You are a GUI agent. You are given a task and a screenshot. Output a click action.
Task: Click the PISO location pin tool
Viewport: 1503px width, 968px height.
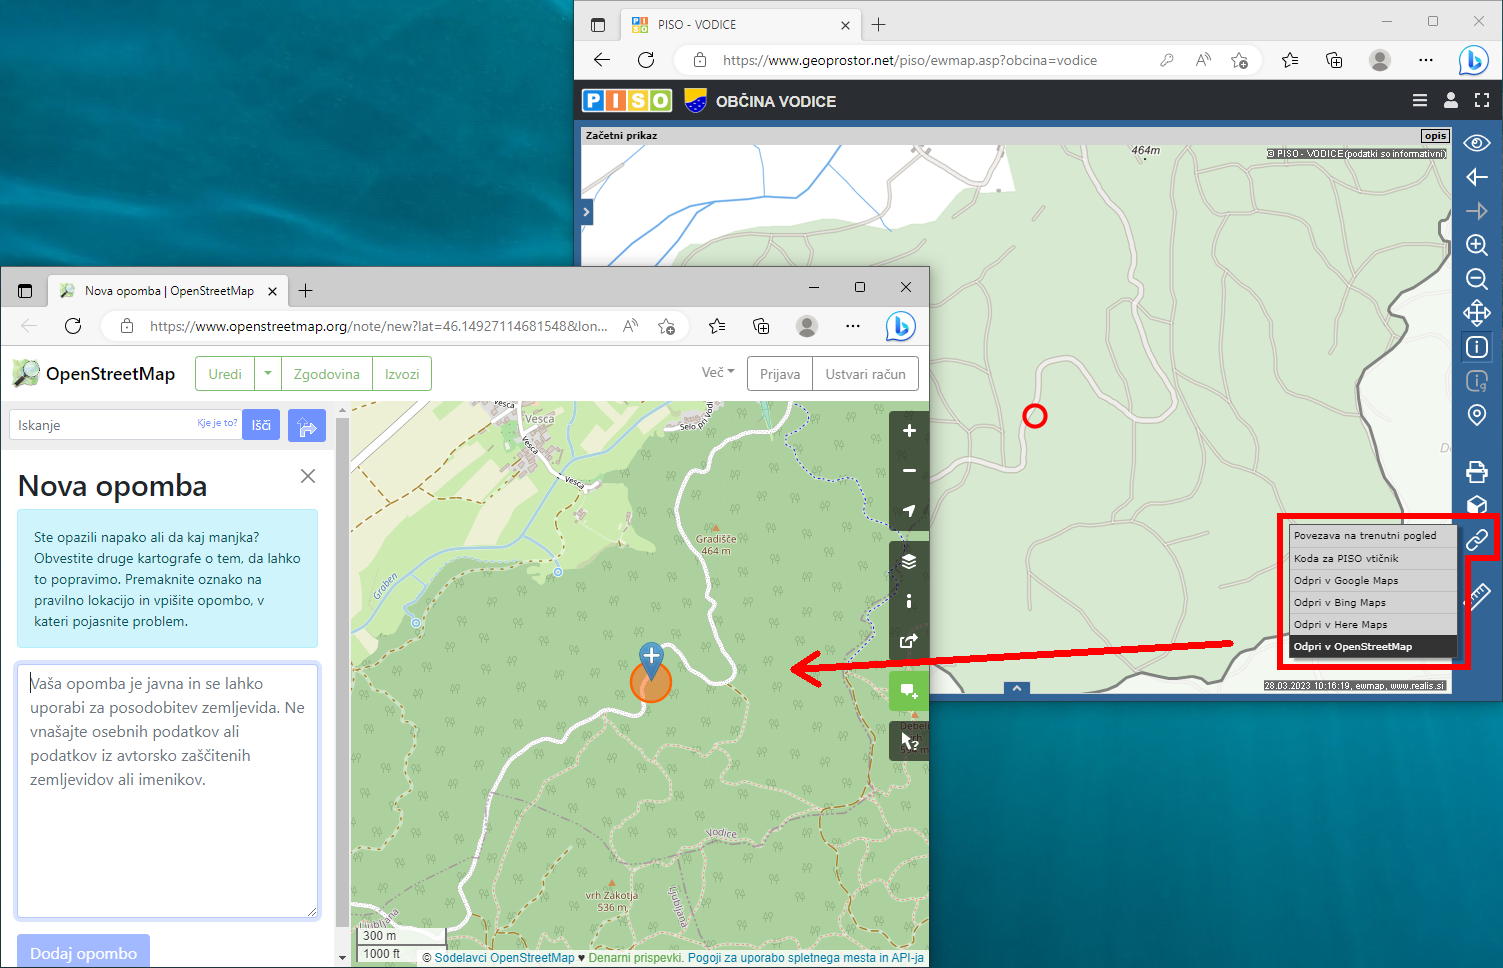tap(1477, 415)
